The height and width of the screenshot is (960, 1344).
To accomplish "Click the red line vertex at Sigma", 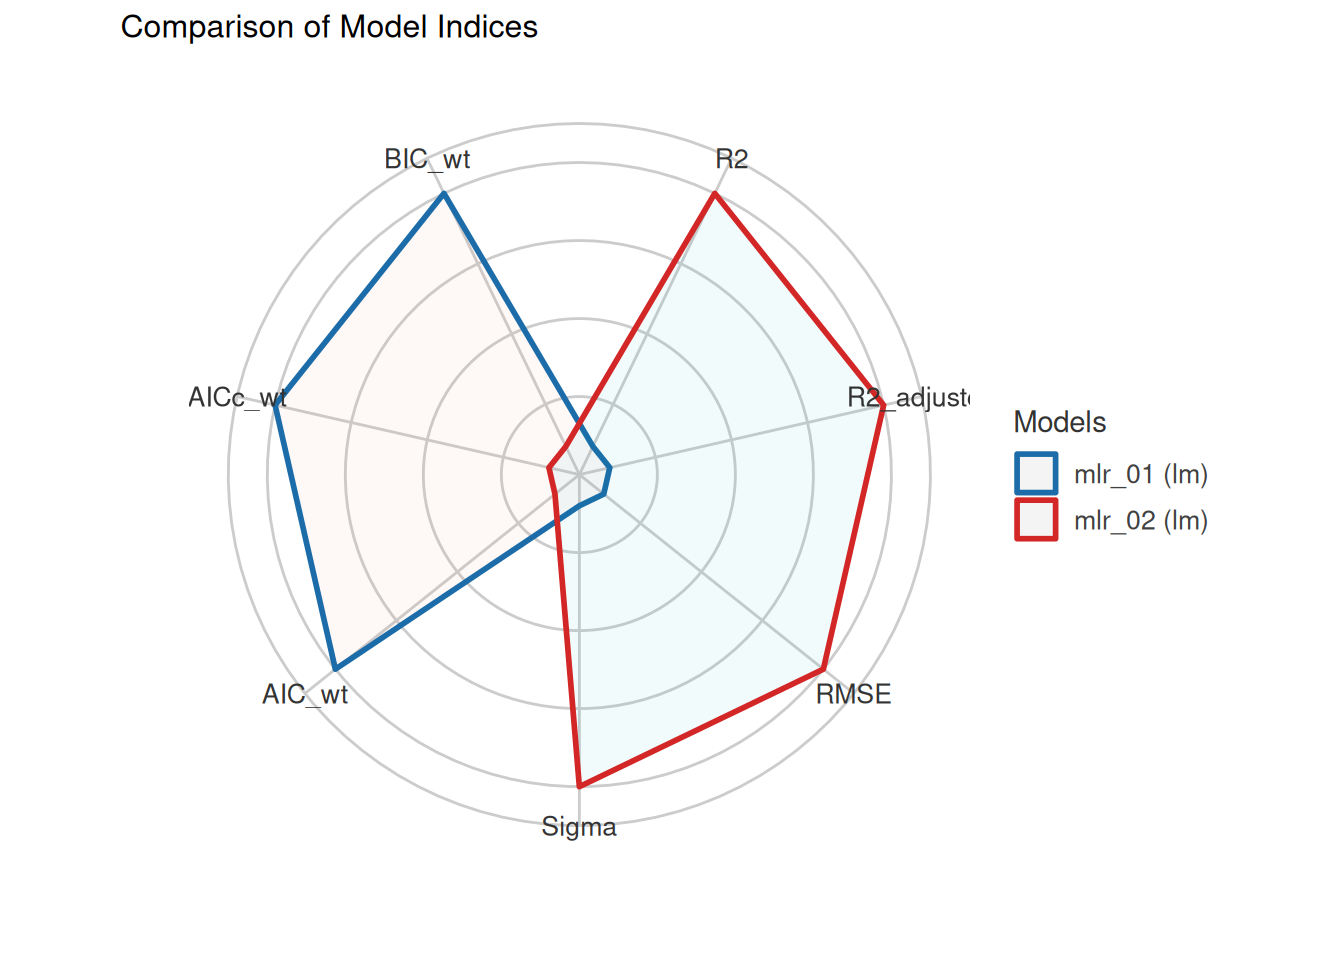I will [579, 786].
